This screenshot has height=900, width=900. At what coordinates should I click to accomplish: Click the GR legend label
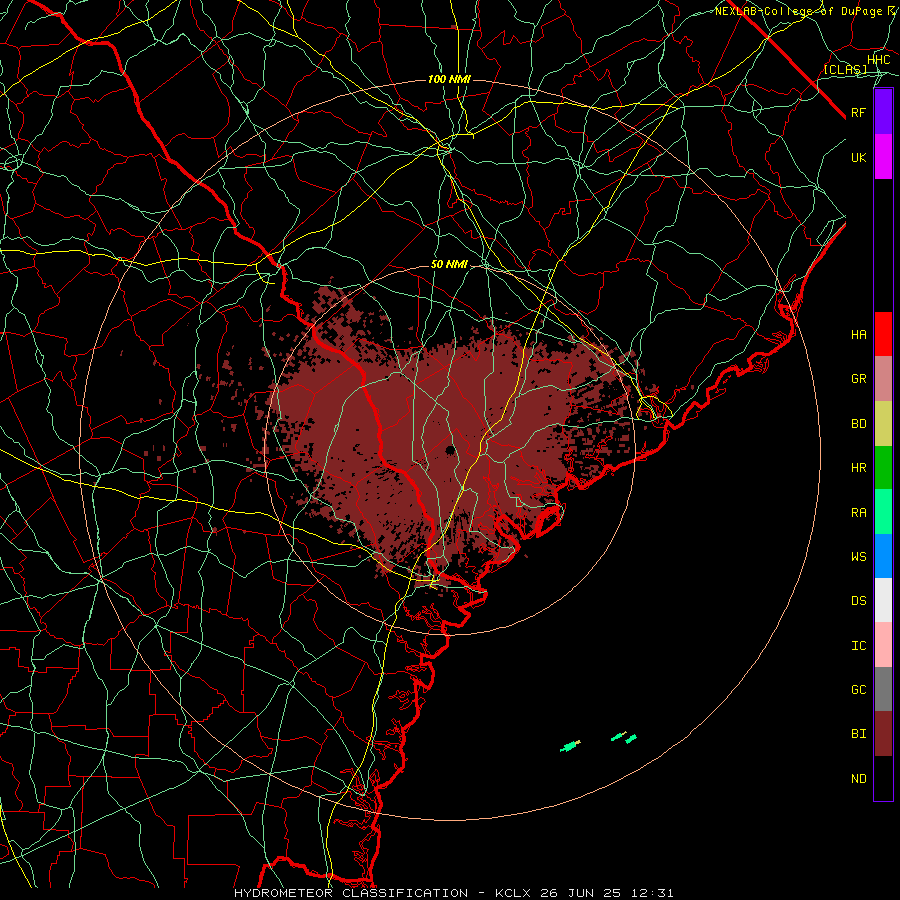point(858,379)
